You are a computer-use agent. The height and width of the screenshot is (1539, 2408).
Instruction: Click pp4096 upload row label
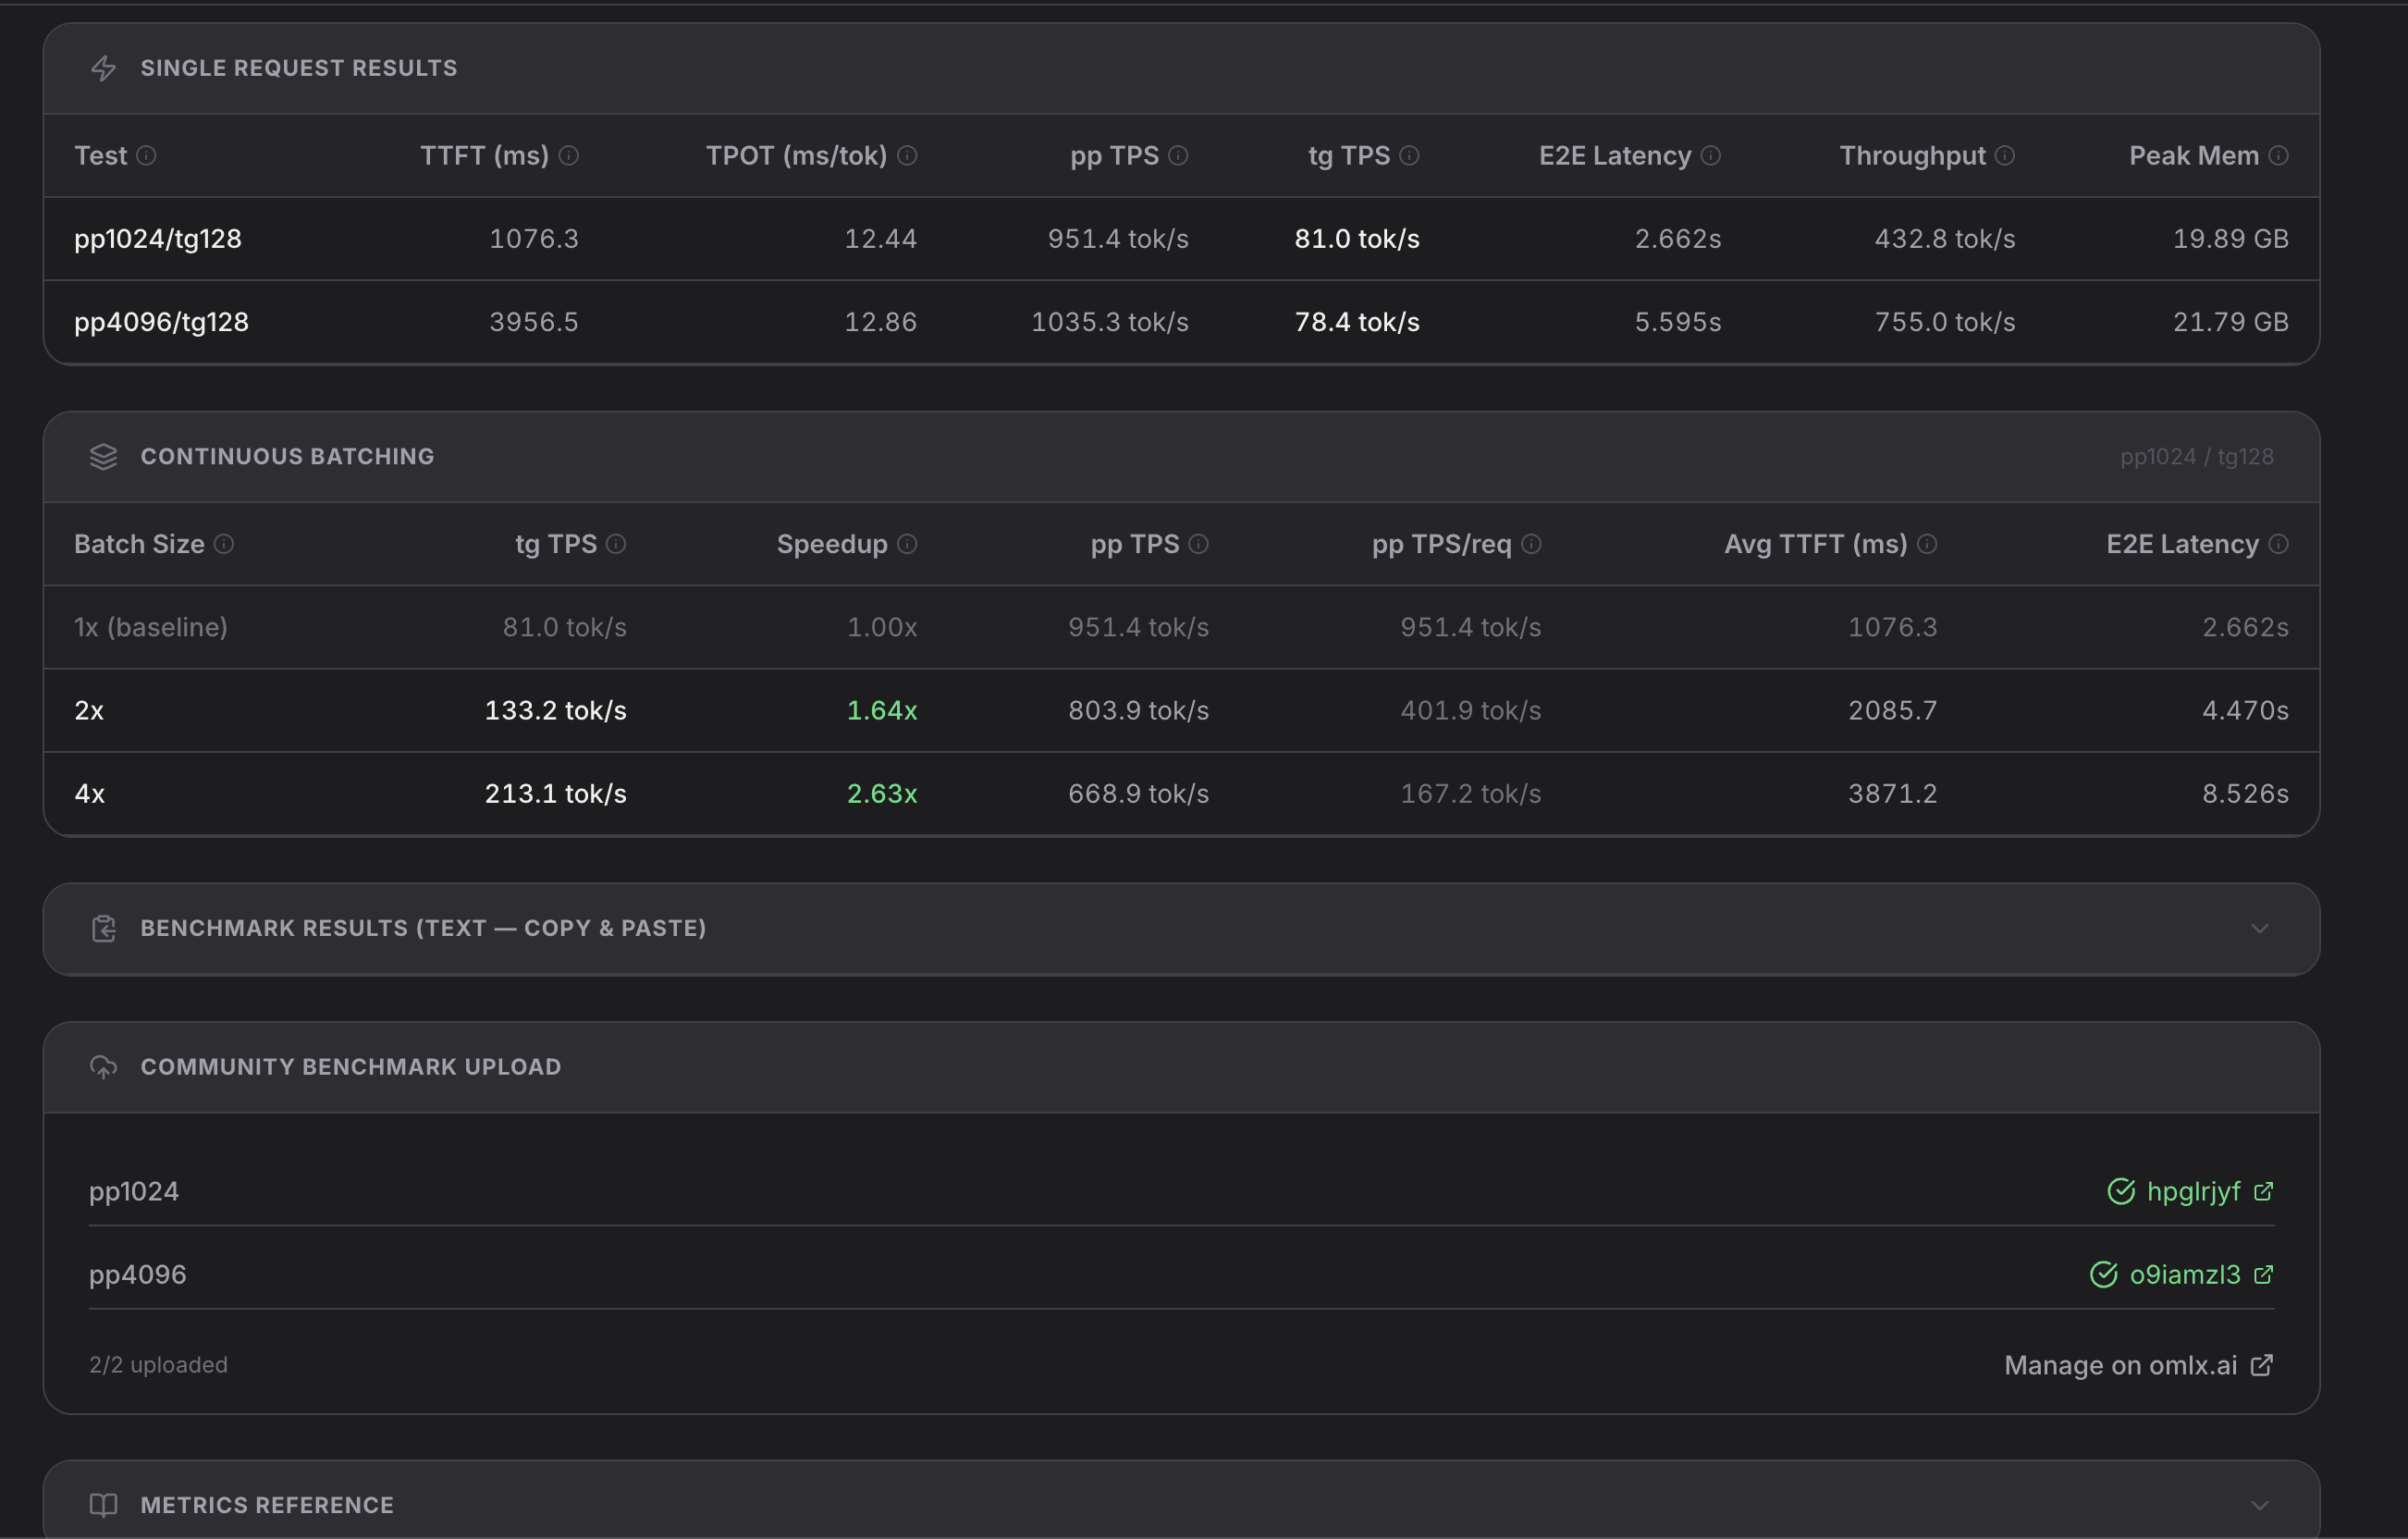click(138, 1275)
